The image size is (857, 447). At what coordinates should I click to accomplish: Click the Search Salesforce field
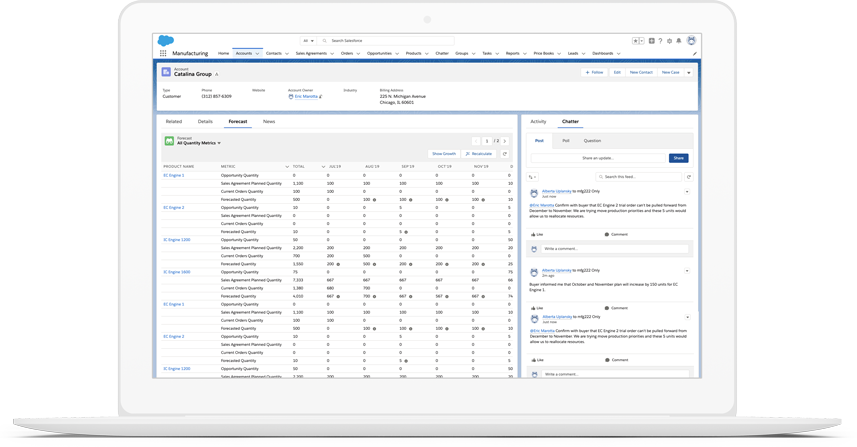[386, 41]
